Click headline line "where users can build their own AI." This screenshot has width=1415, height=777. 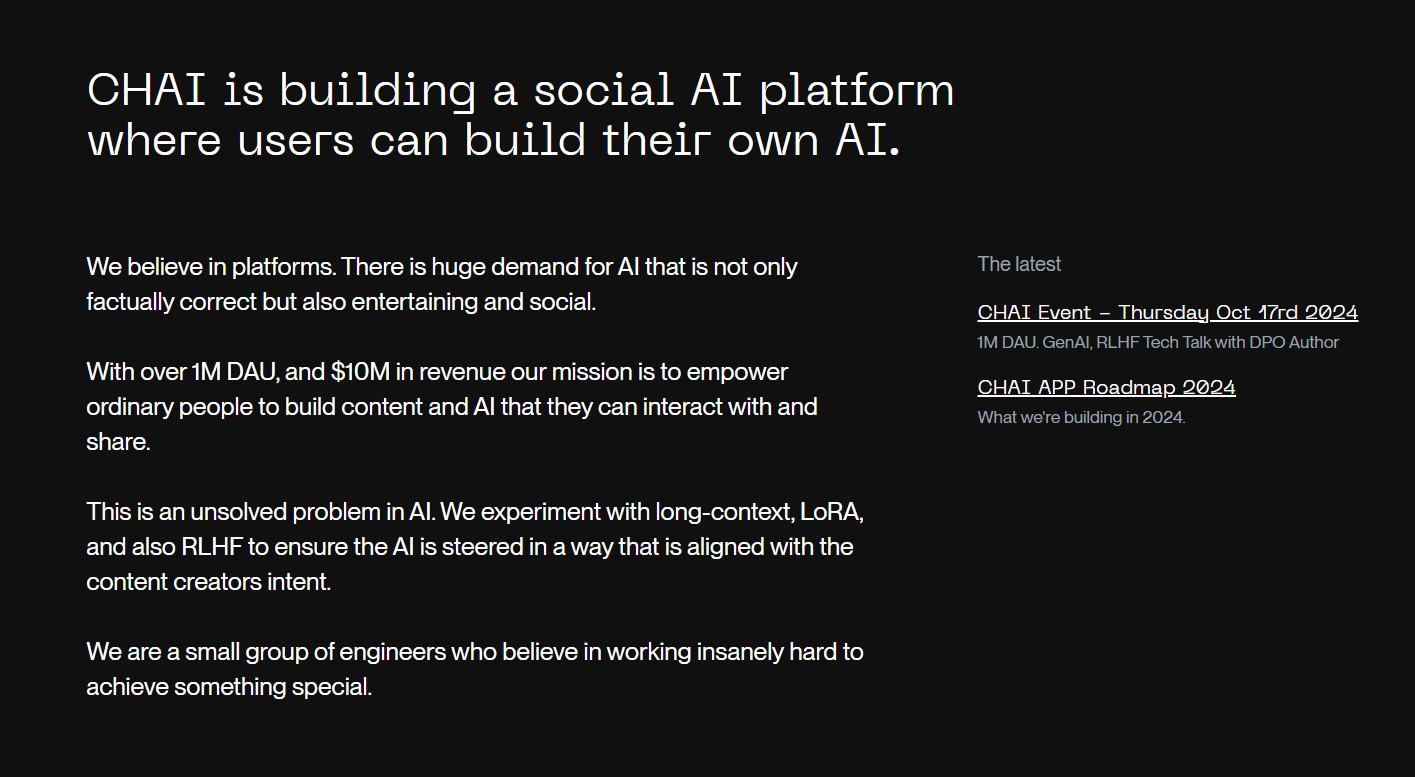[x=494, y=140]
